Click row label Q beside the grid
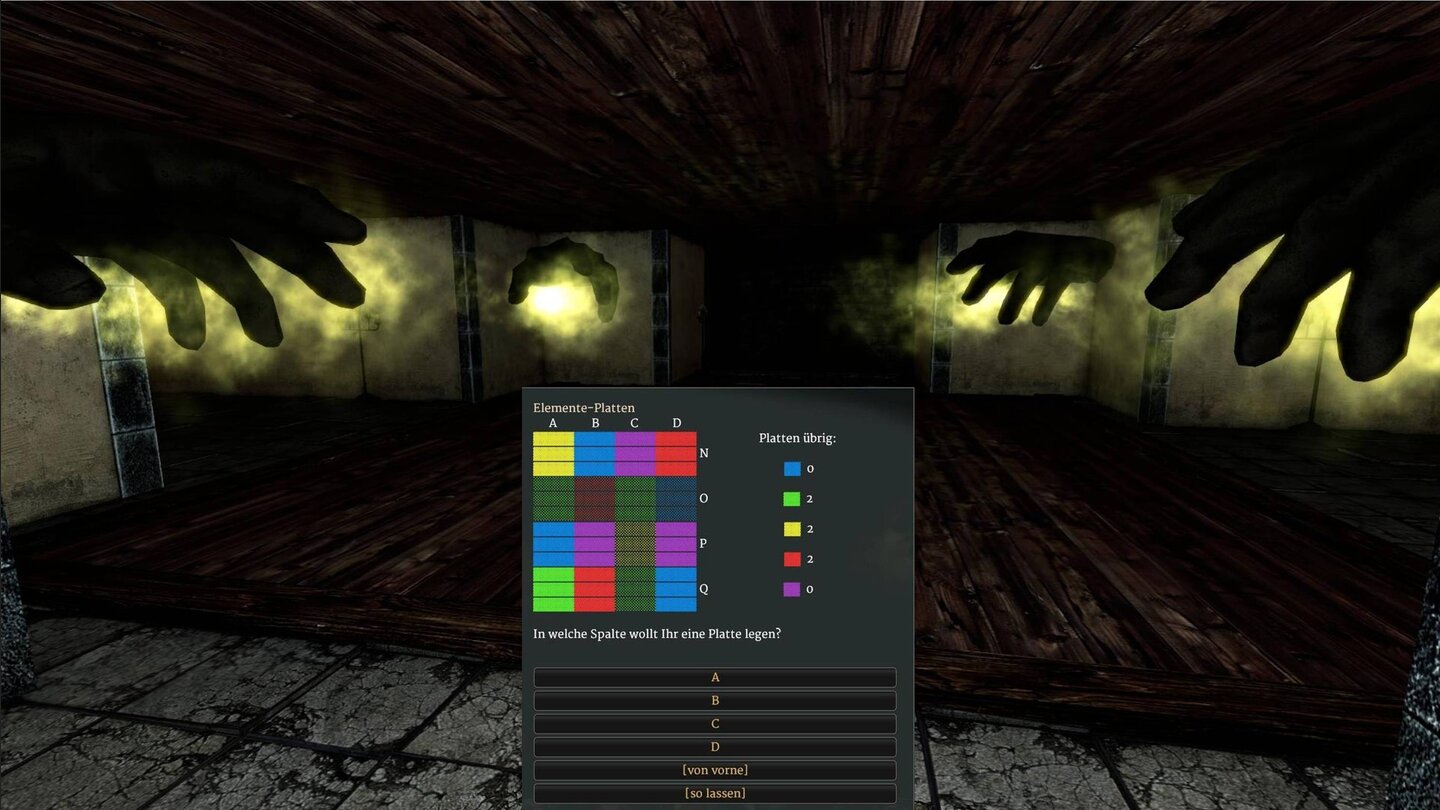1440x810 pixels. (704, 589)
